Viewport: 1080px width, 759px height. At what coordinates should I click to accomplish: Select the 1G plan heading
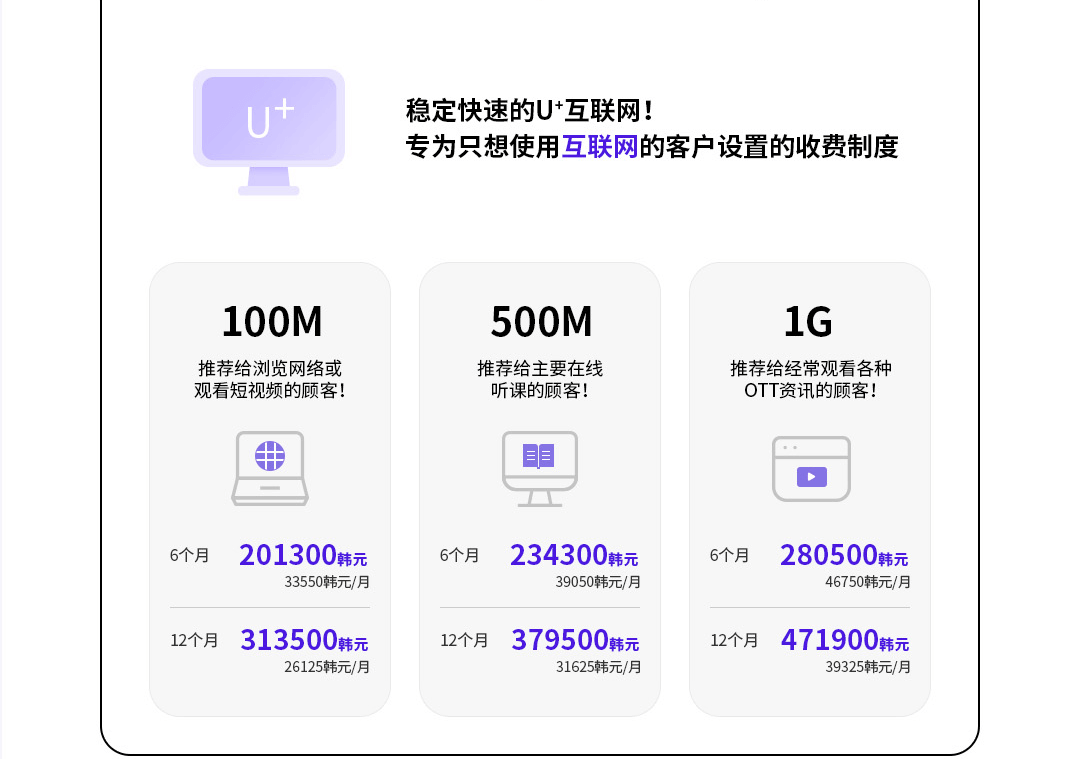809,322
